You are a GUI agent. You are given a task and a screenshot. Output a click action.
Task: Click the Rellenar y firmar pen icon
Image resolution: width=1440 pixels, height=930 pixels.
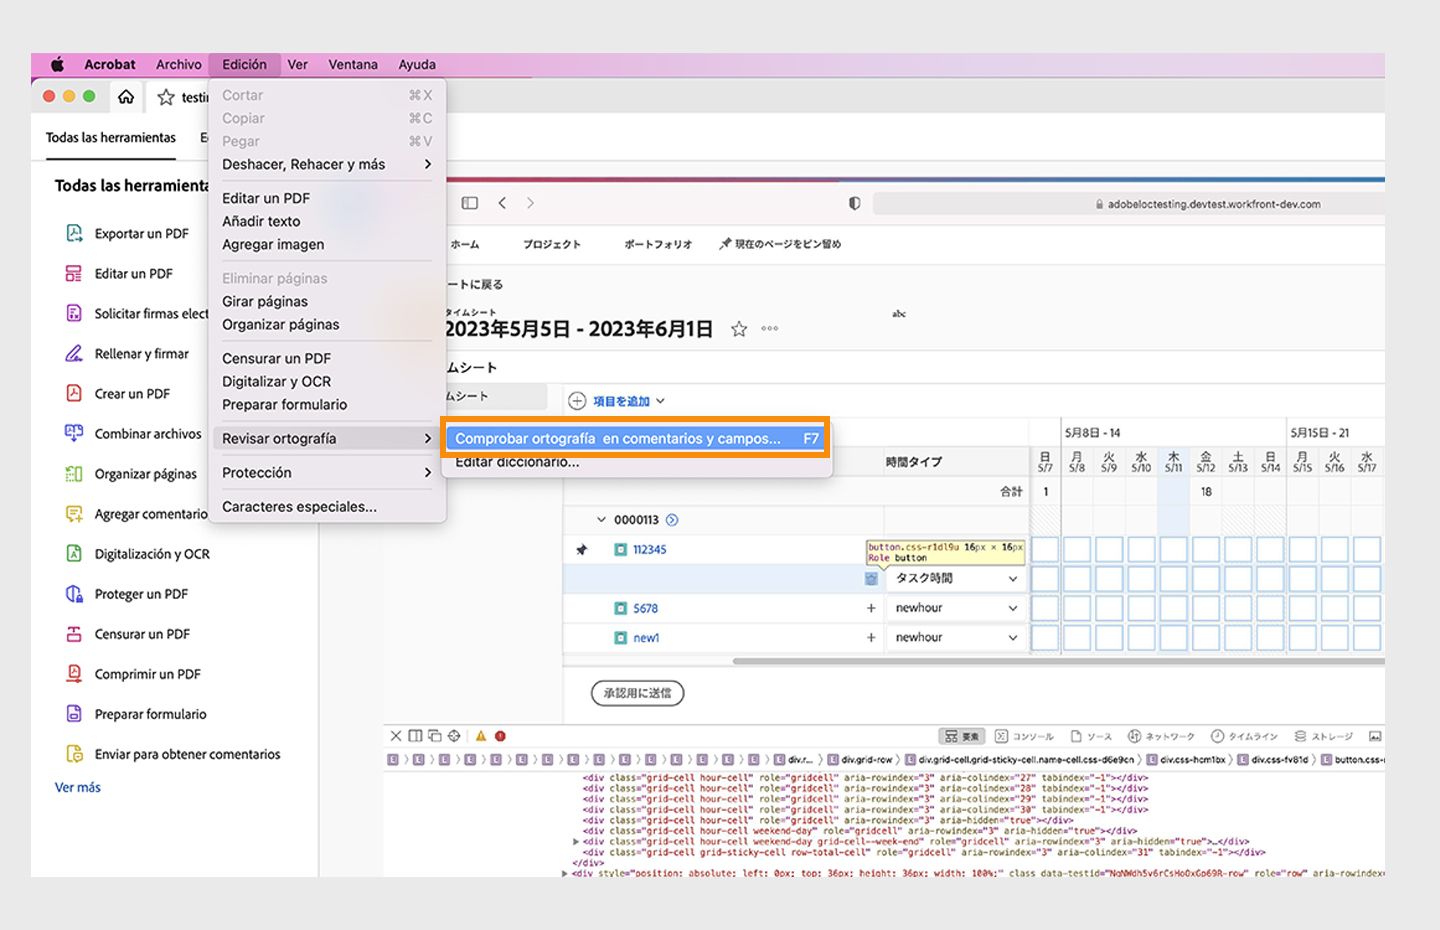[74, 354]
